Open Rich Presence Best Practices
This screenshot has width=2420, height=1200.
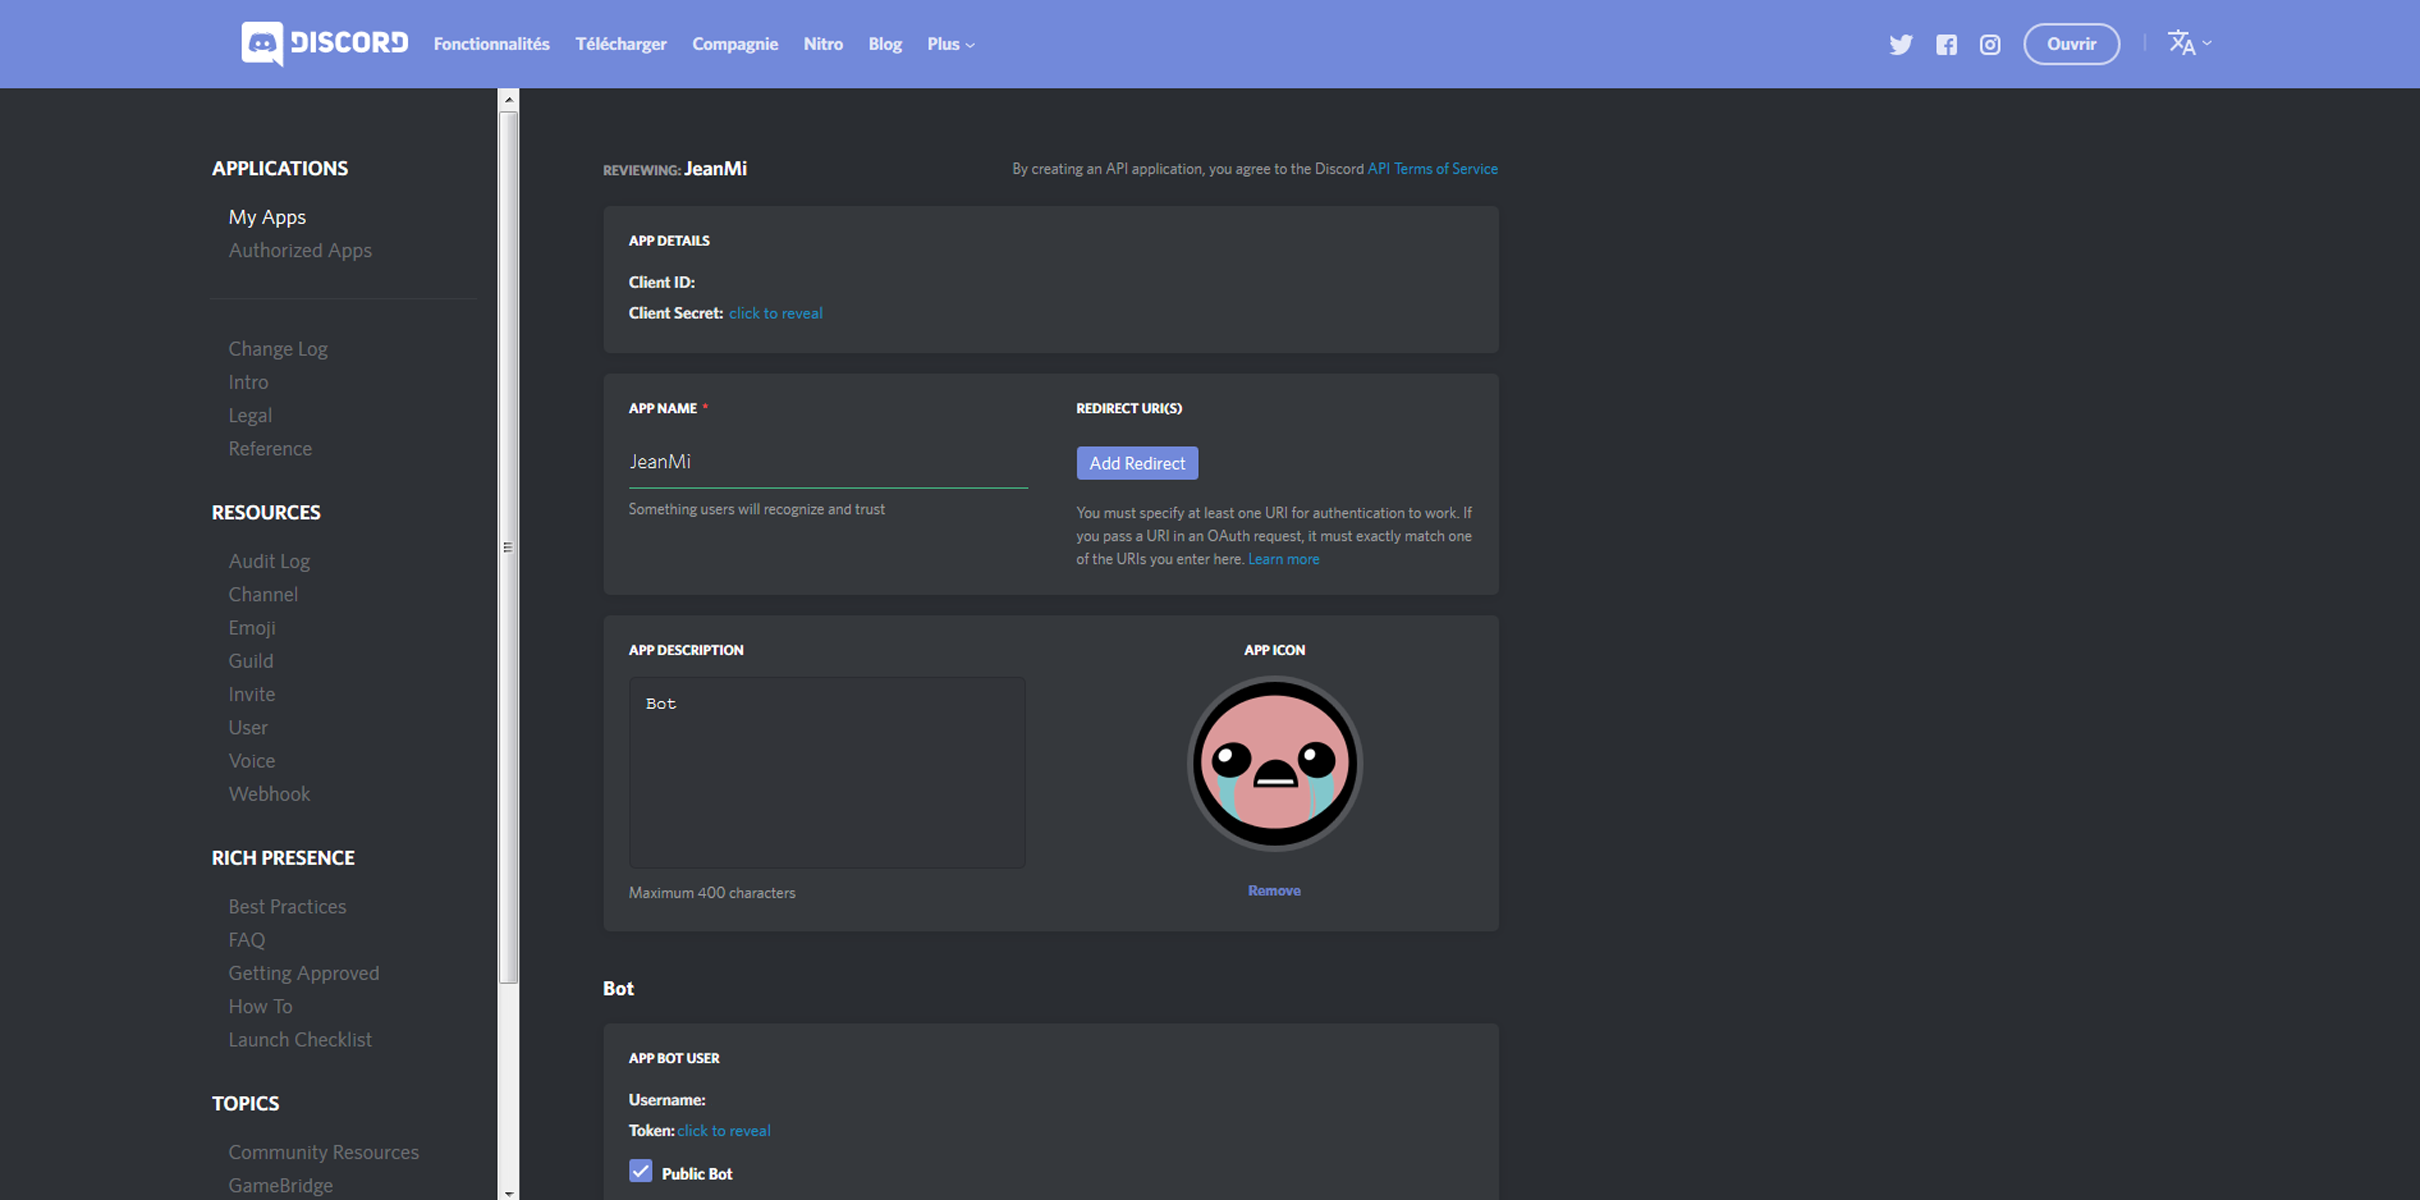click(x=287, y=906)
